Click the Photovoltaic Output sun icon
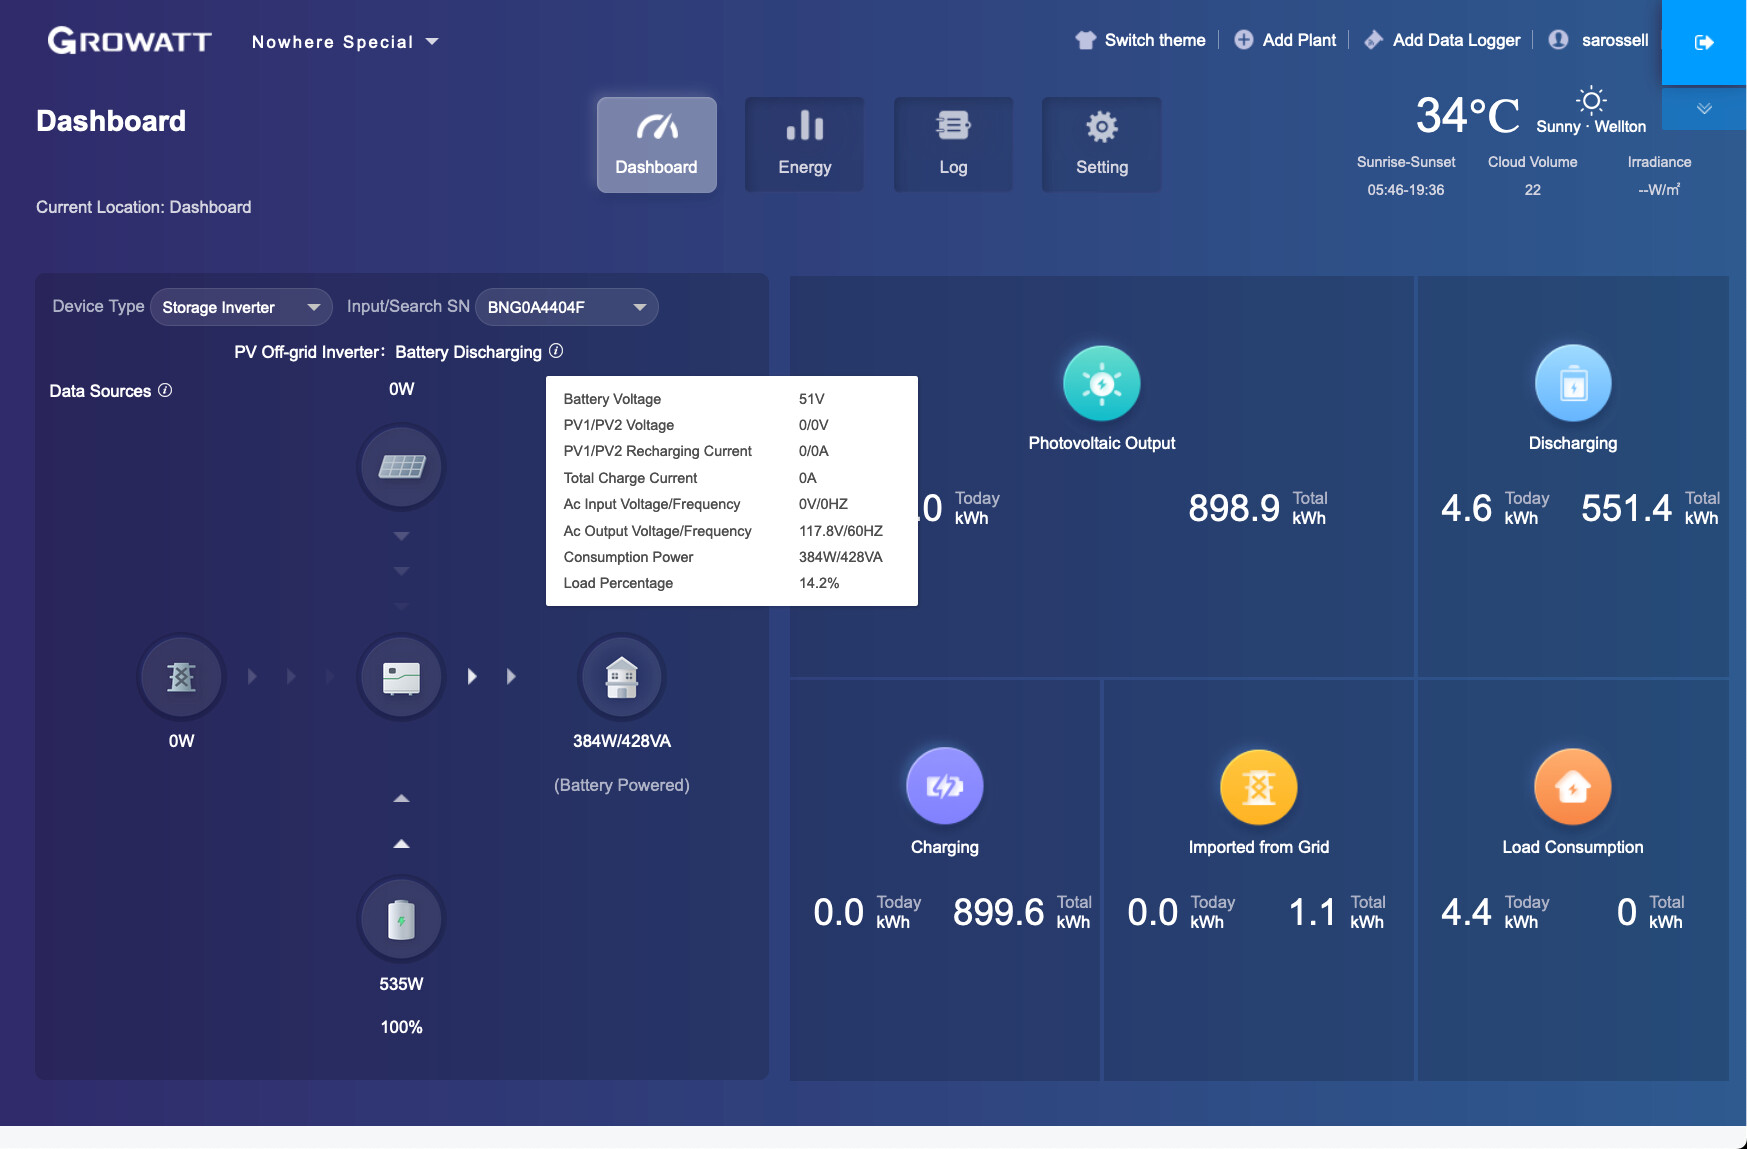Screen dimensions: 1747x1149 coord(1101,384)
